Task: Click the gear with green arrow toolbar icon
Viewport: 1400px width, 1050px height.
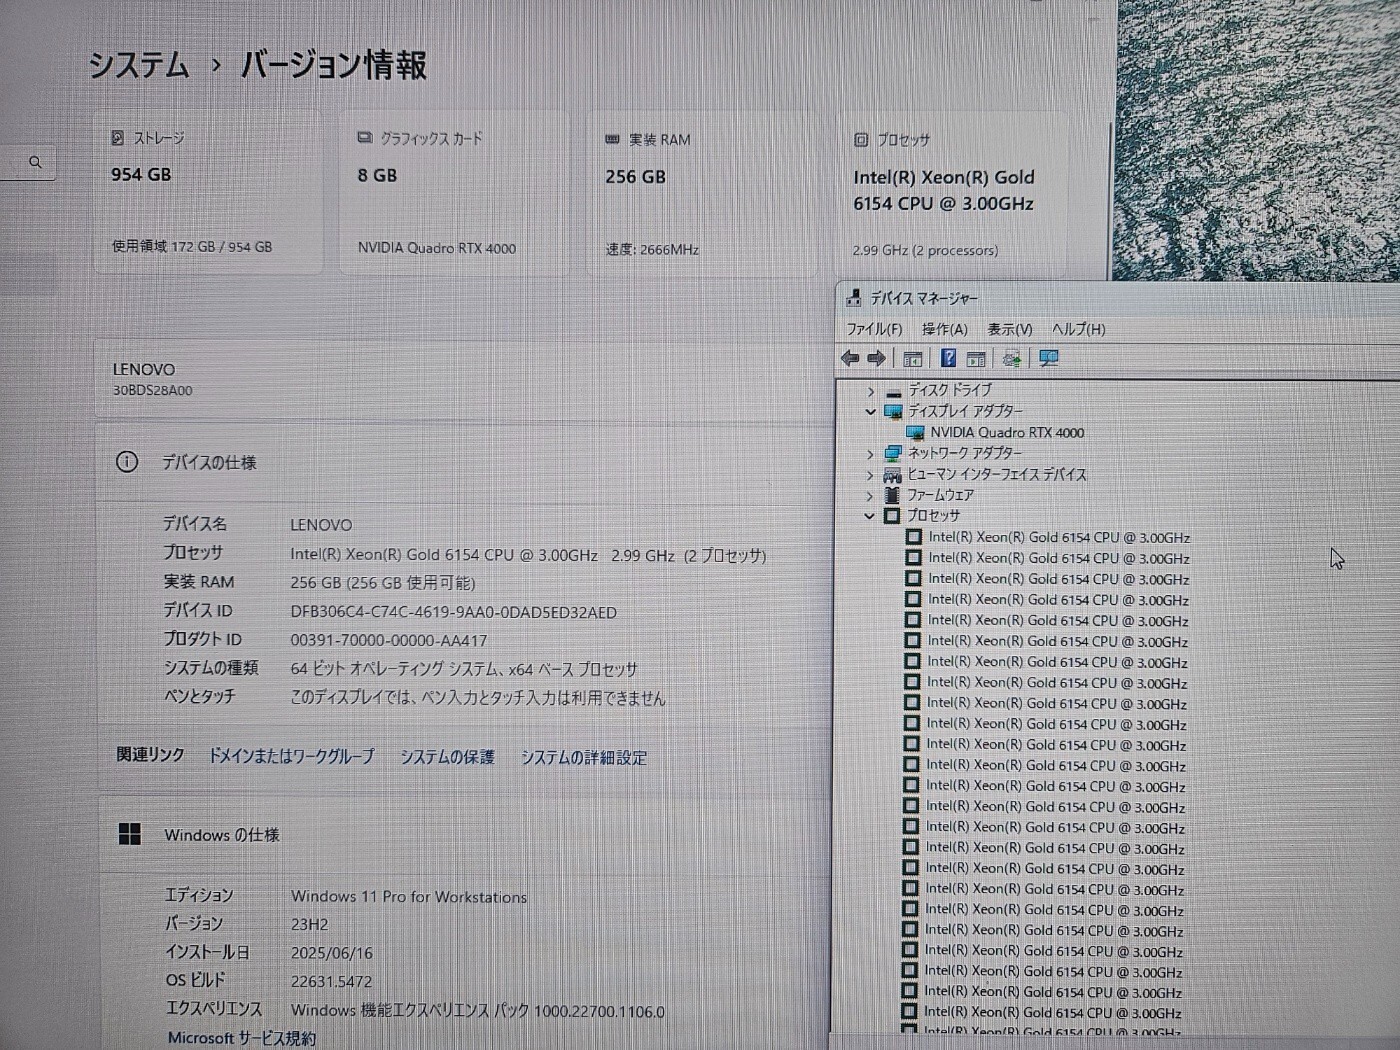Action: (1011, 359)
